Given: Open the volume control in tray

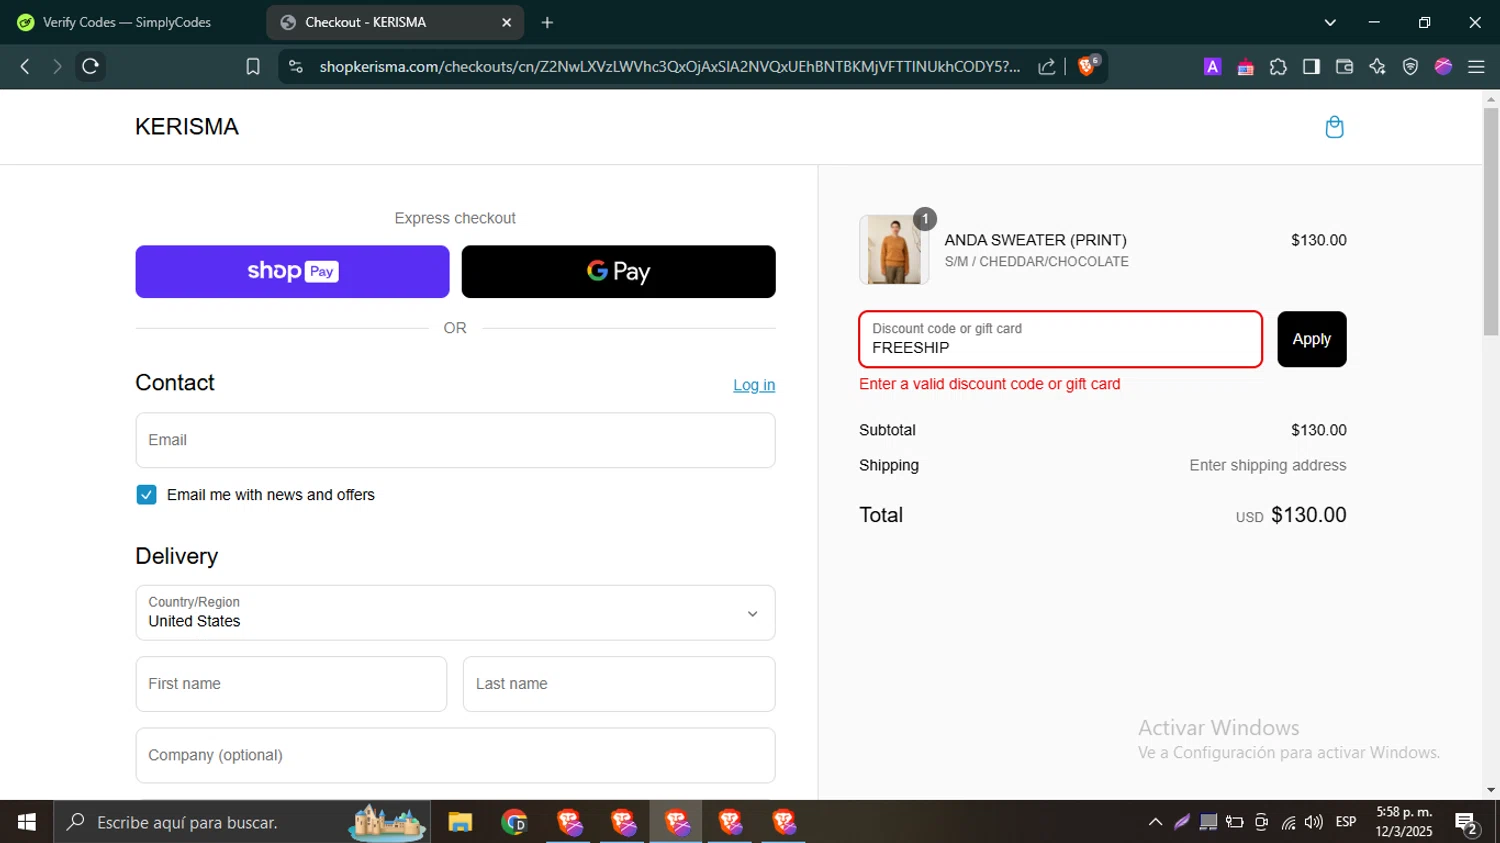Looking at the screenshot, I should (x=1314, y=822).
